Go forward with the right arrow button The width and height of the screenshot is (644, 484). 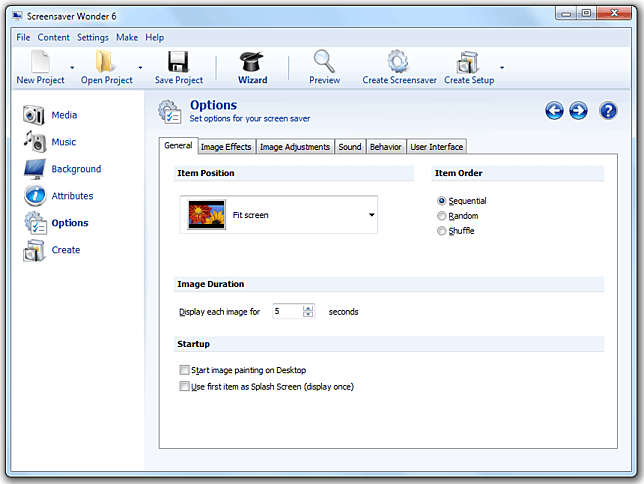coord(578,111)
